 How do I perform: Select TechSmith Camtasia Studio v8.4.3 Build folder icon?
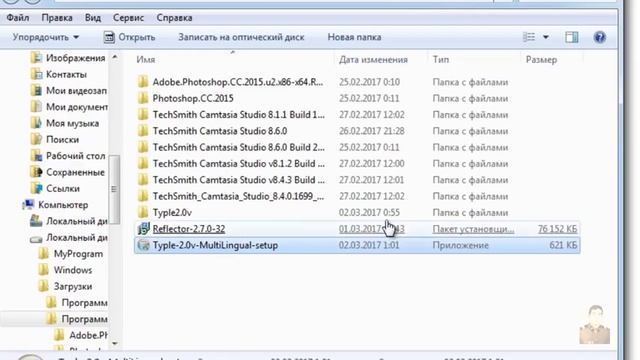point(143,180)
